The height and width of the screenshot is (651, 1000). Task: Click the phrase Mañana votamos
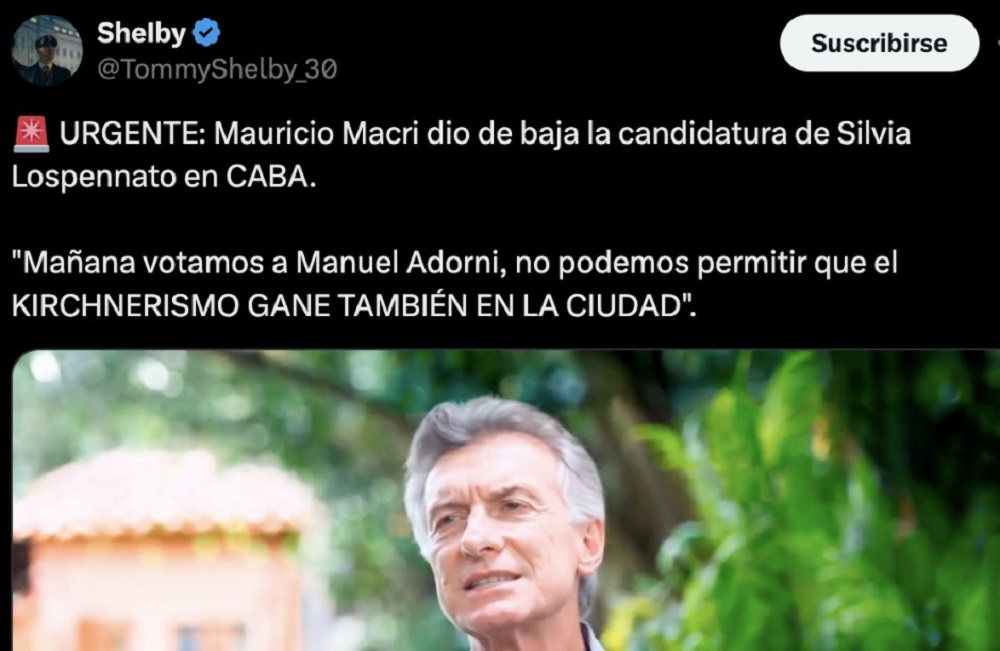coord(149,262)
